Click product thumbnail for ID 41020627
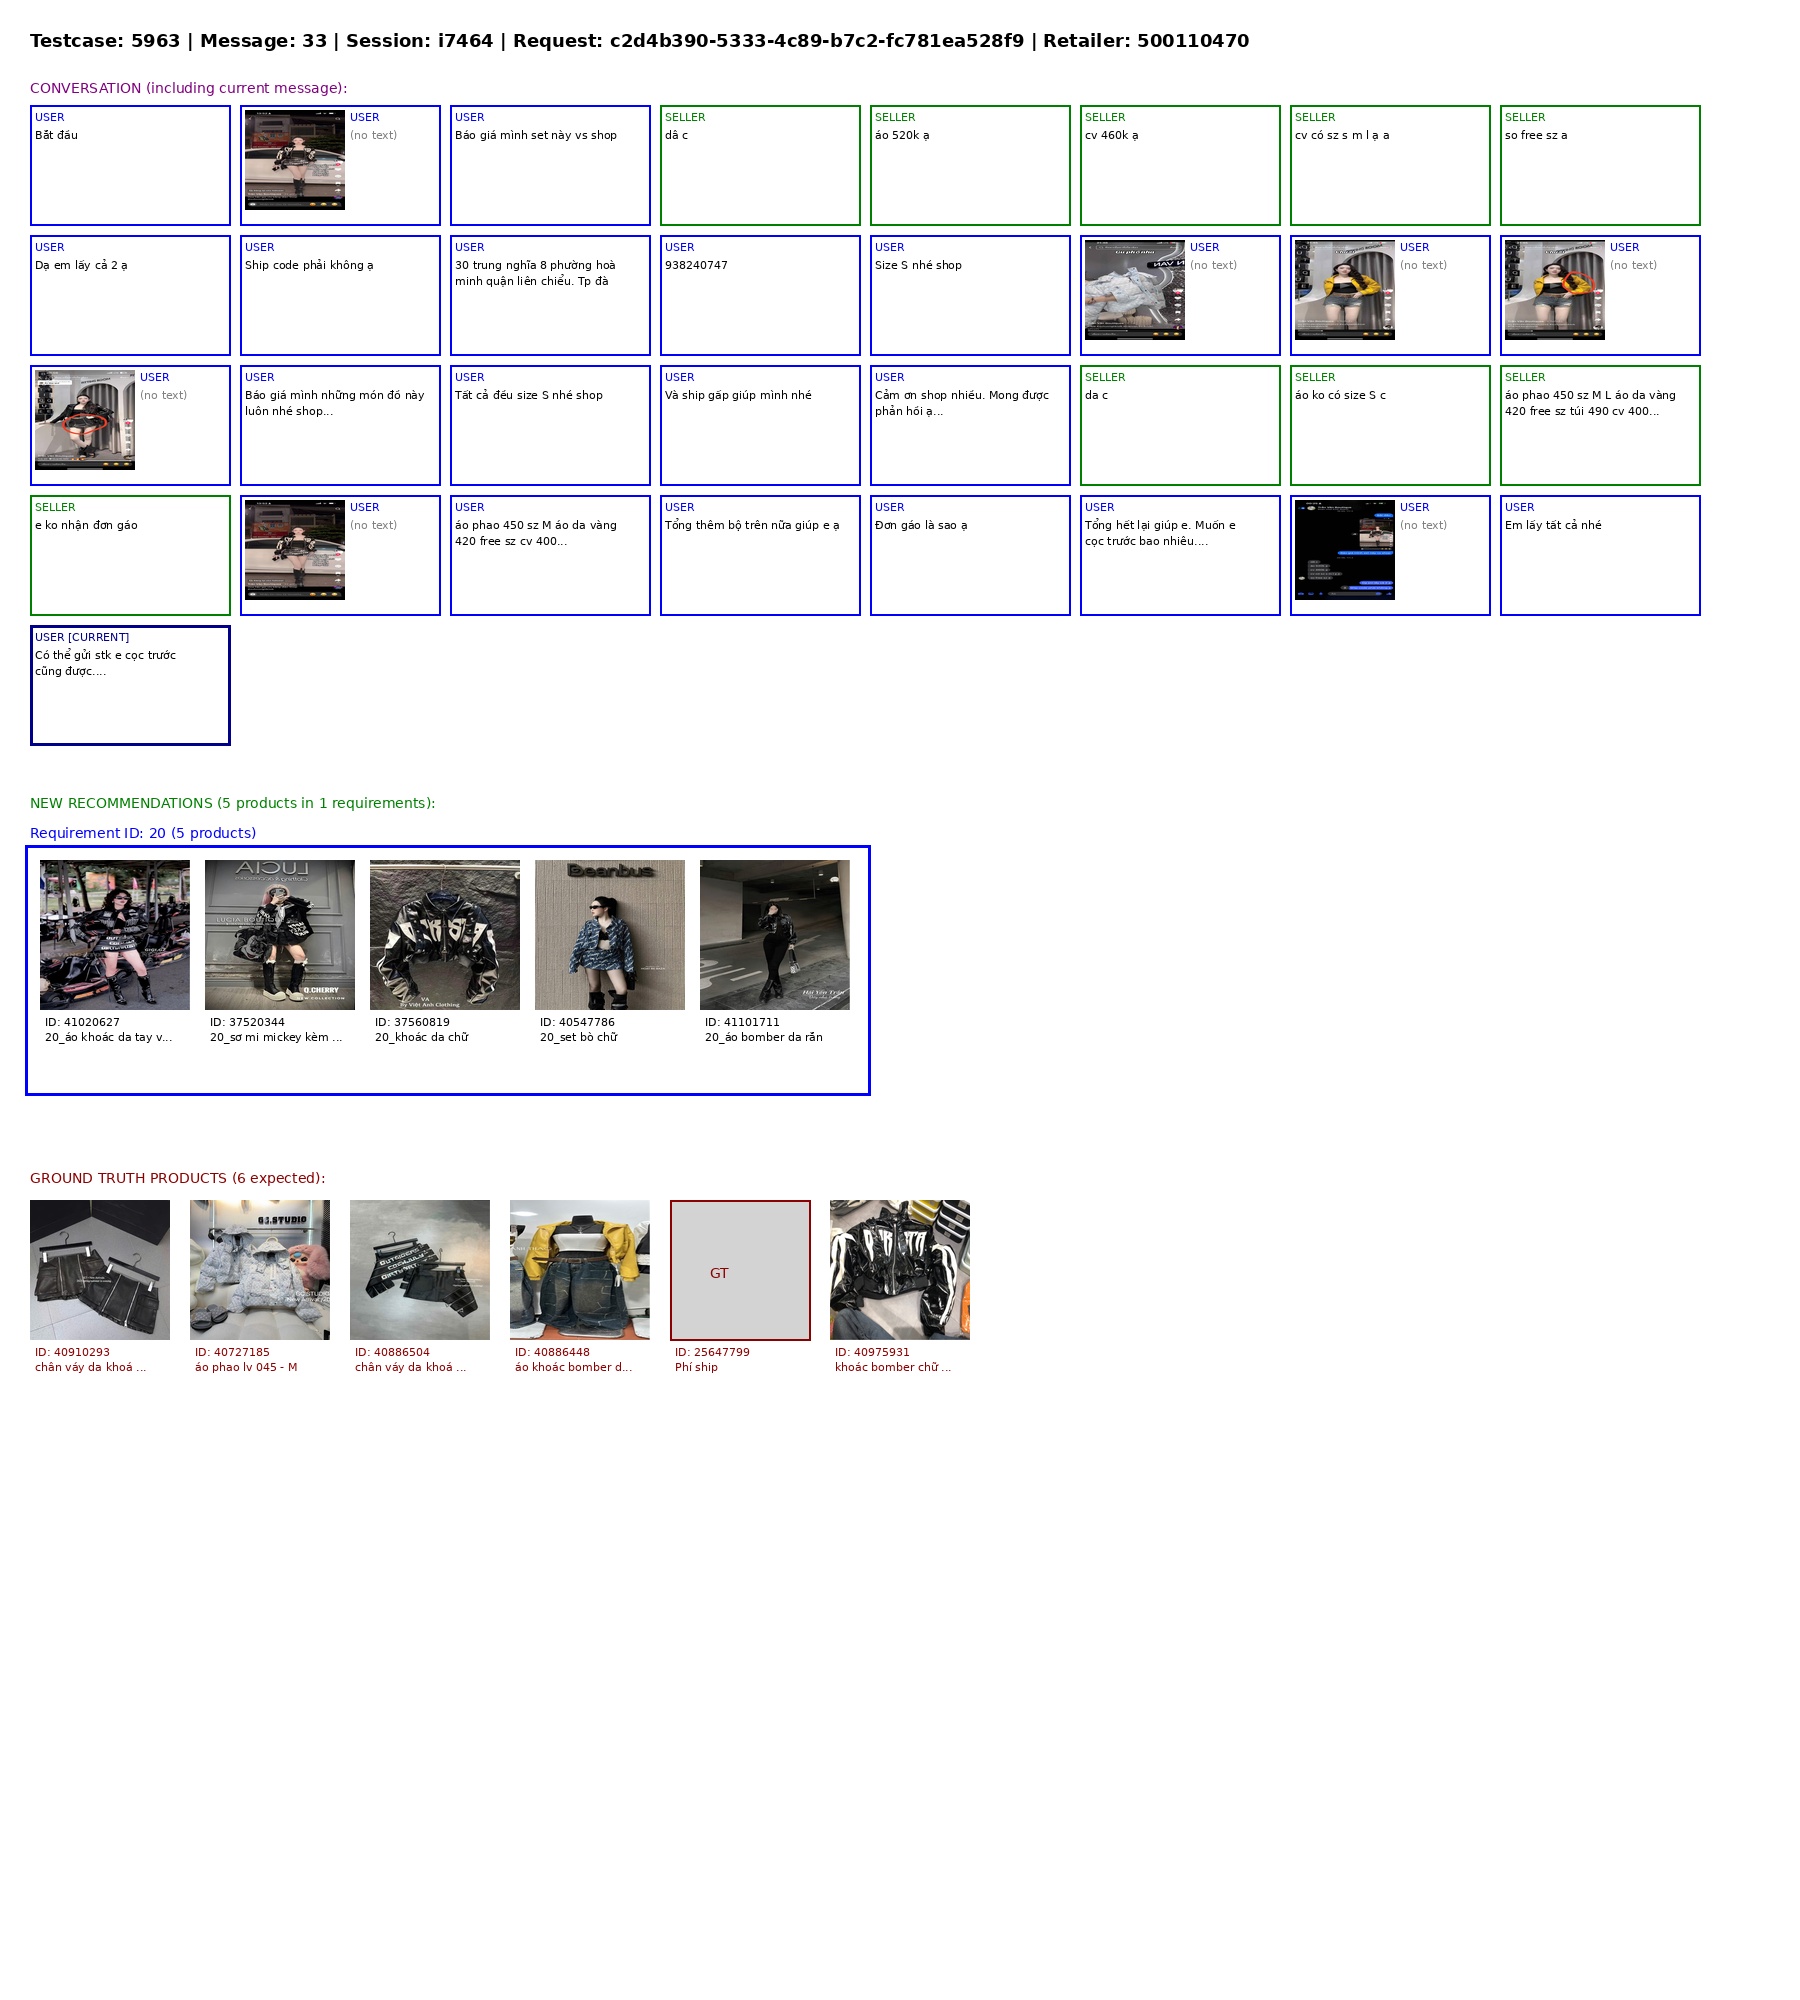 pos(115,934)
